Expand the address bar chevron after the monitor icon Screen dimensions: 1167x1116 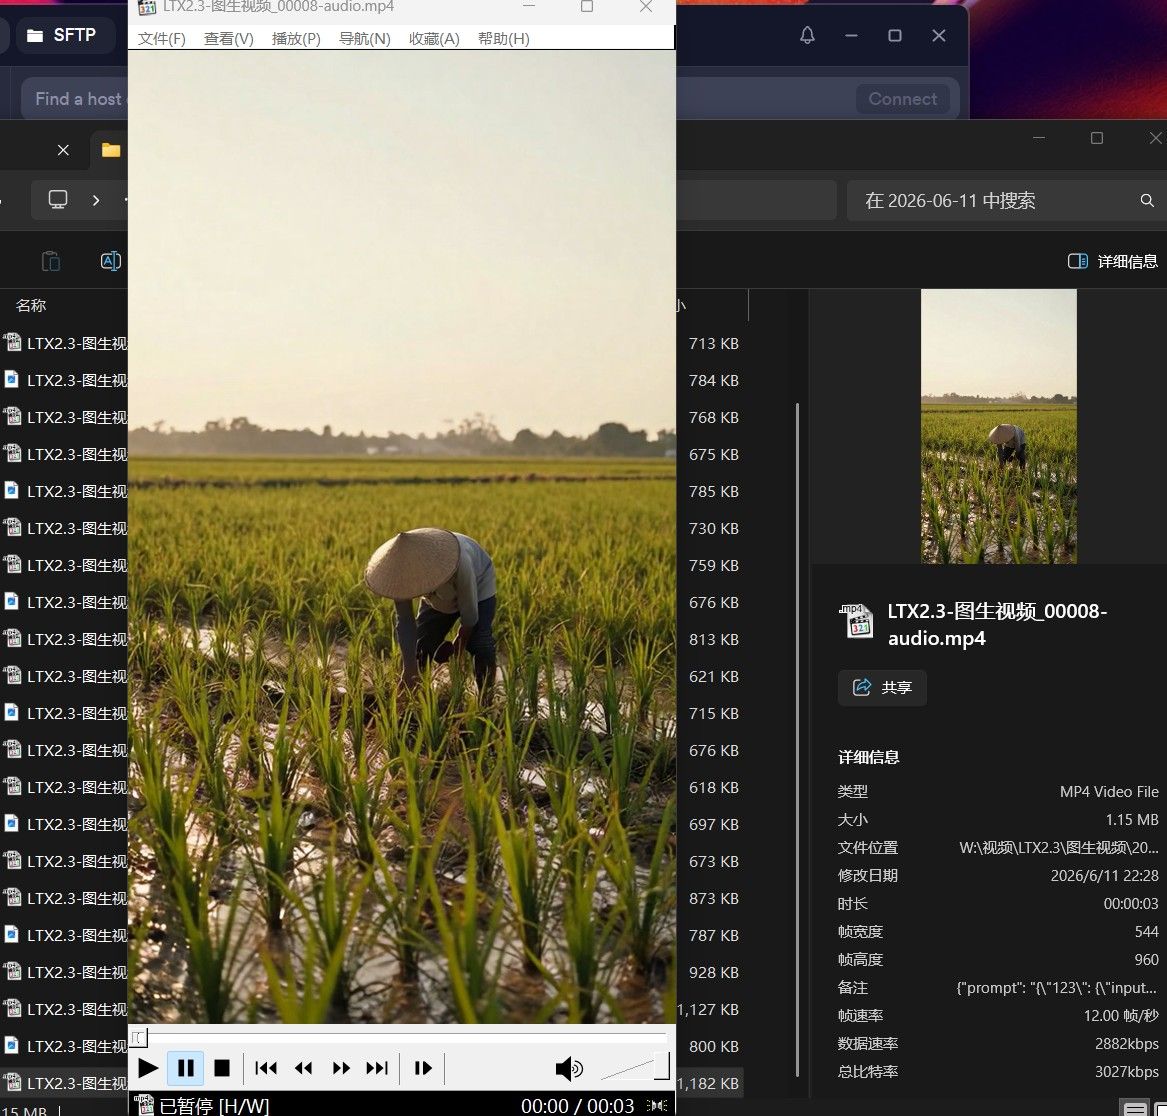96,200
